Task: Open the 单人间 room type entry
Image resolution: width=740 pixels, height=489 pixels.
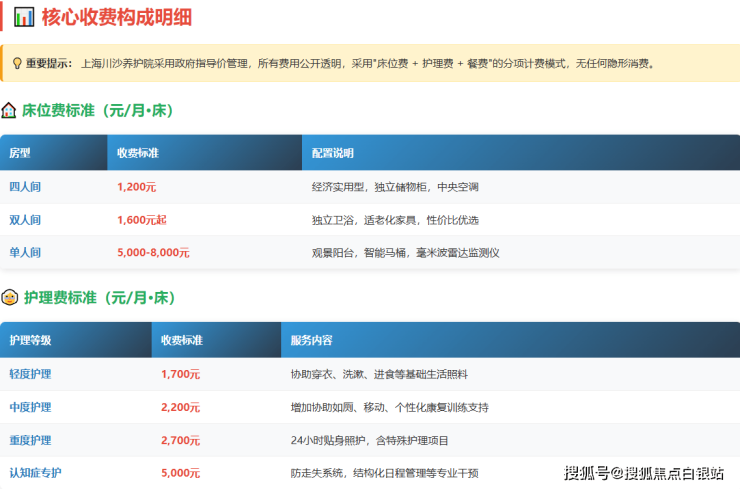Action: pyautogui.click(x=25, y=253)
